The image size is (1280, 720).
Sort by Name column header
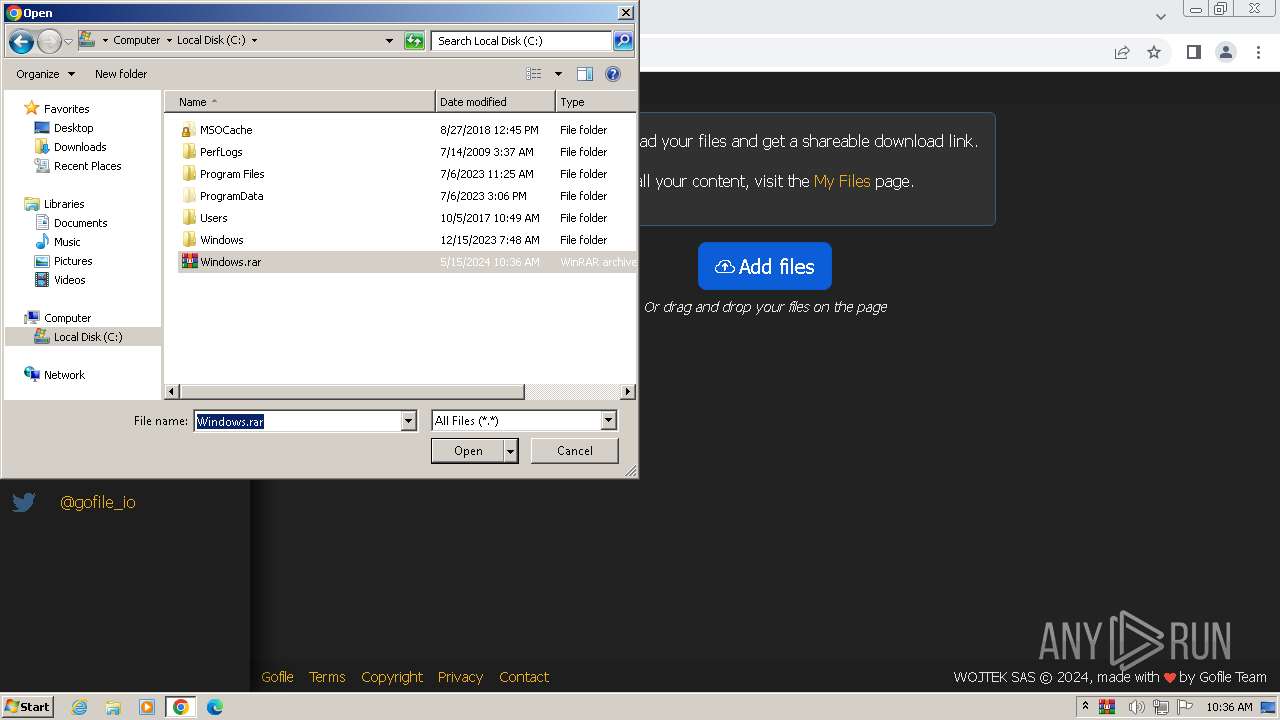click(299, 102)
